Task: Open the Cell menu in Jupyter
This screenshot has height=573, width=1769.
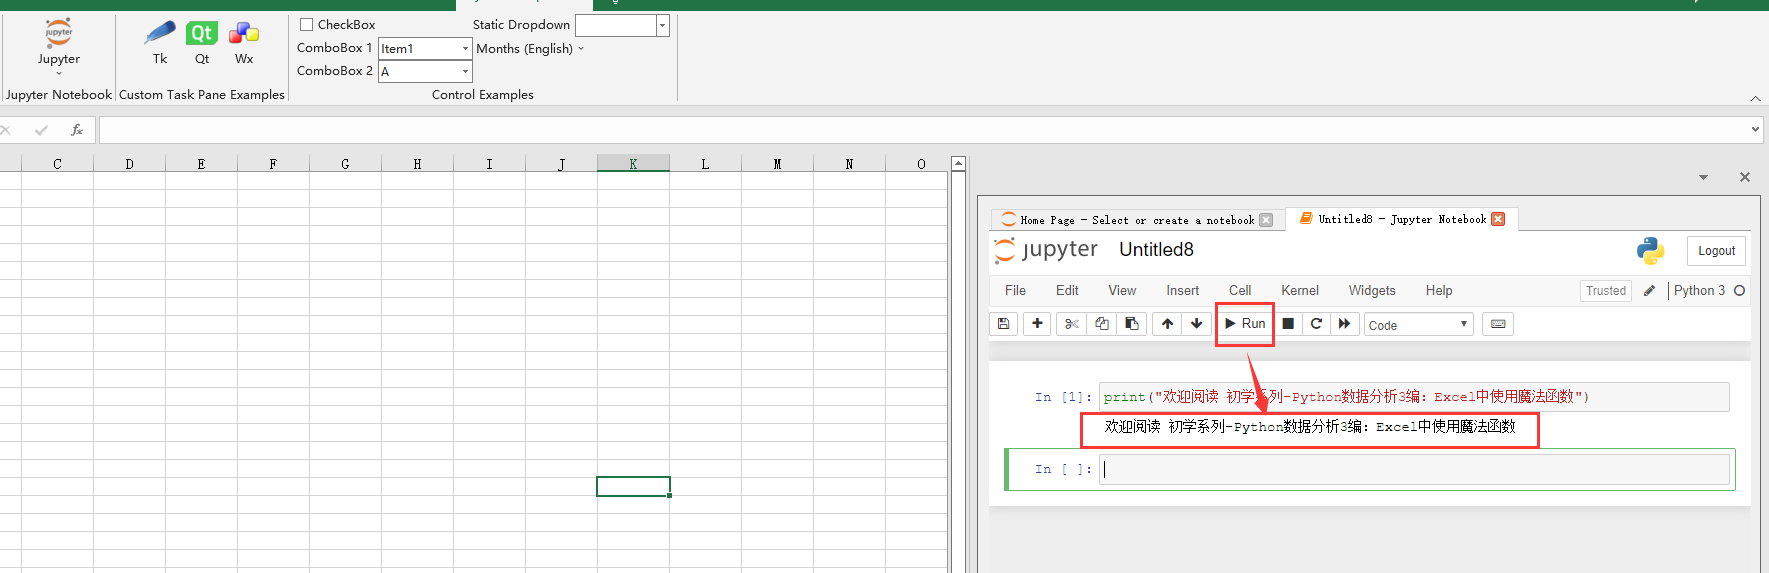Action: tap(1240, 291)
